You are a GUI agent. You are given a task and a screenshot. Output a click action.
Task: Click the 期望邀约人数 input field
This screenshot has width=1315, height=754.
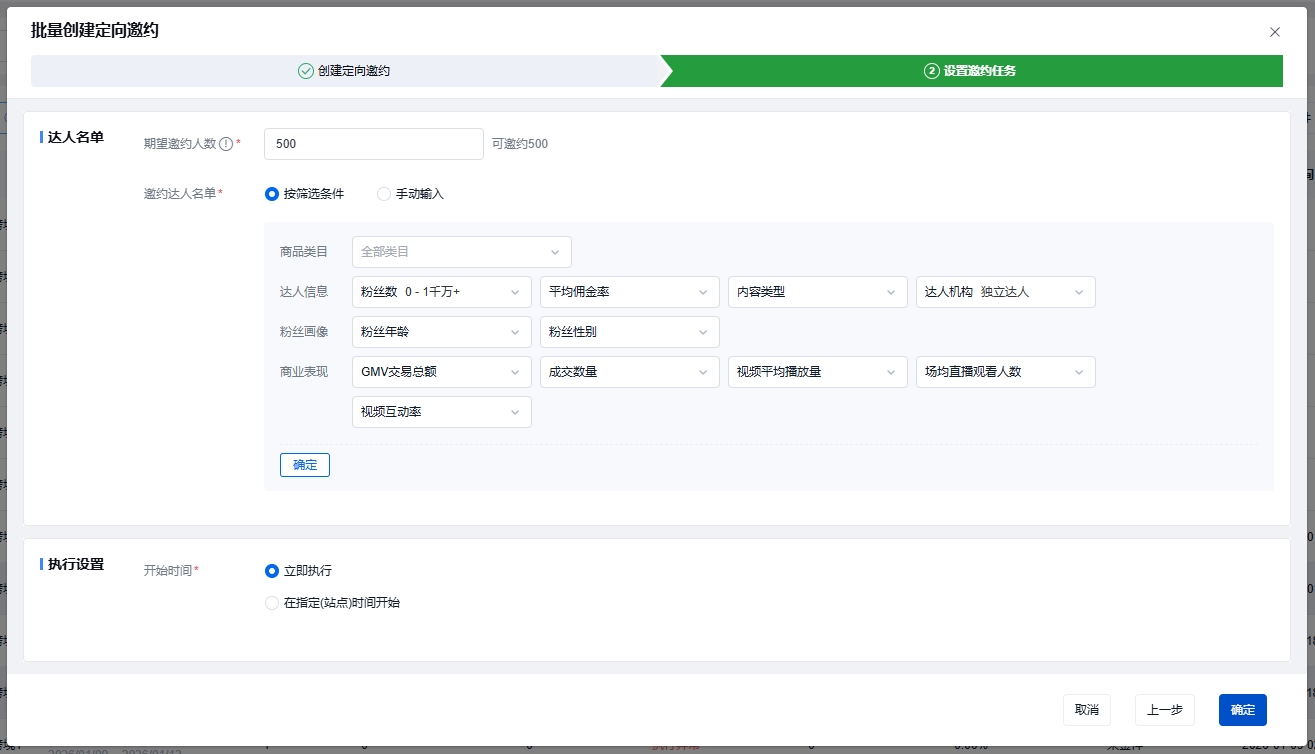[373, 144]
